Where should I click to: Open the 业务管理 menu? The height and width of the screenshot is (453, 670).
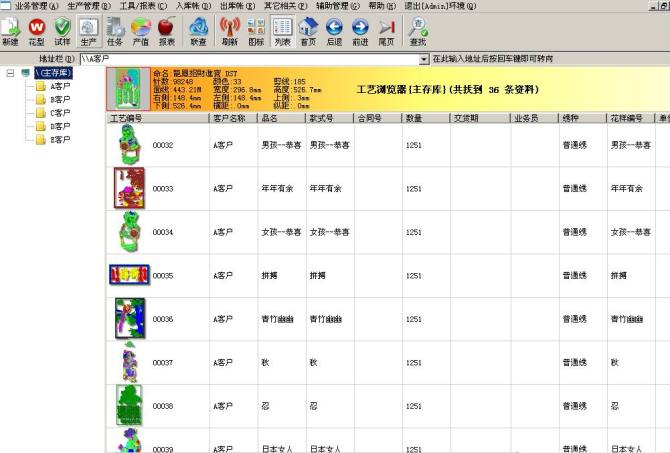click(32, 6)
